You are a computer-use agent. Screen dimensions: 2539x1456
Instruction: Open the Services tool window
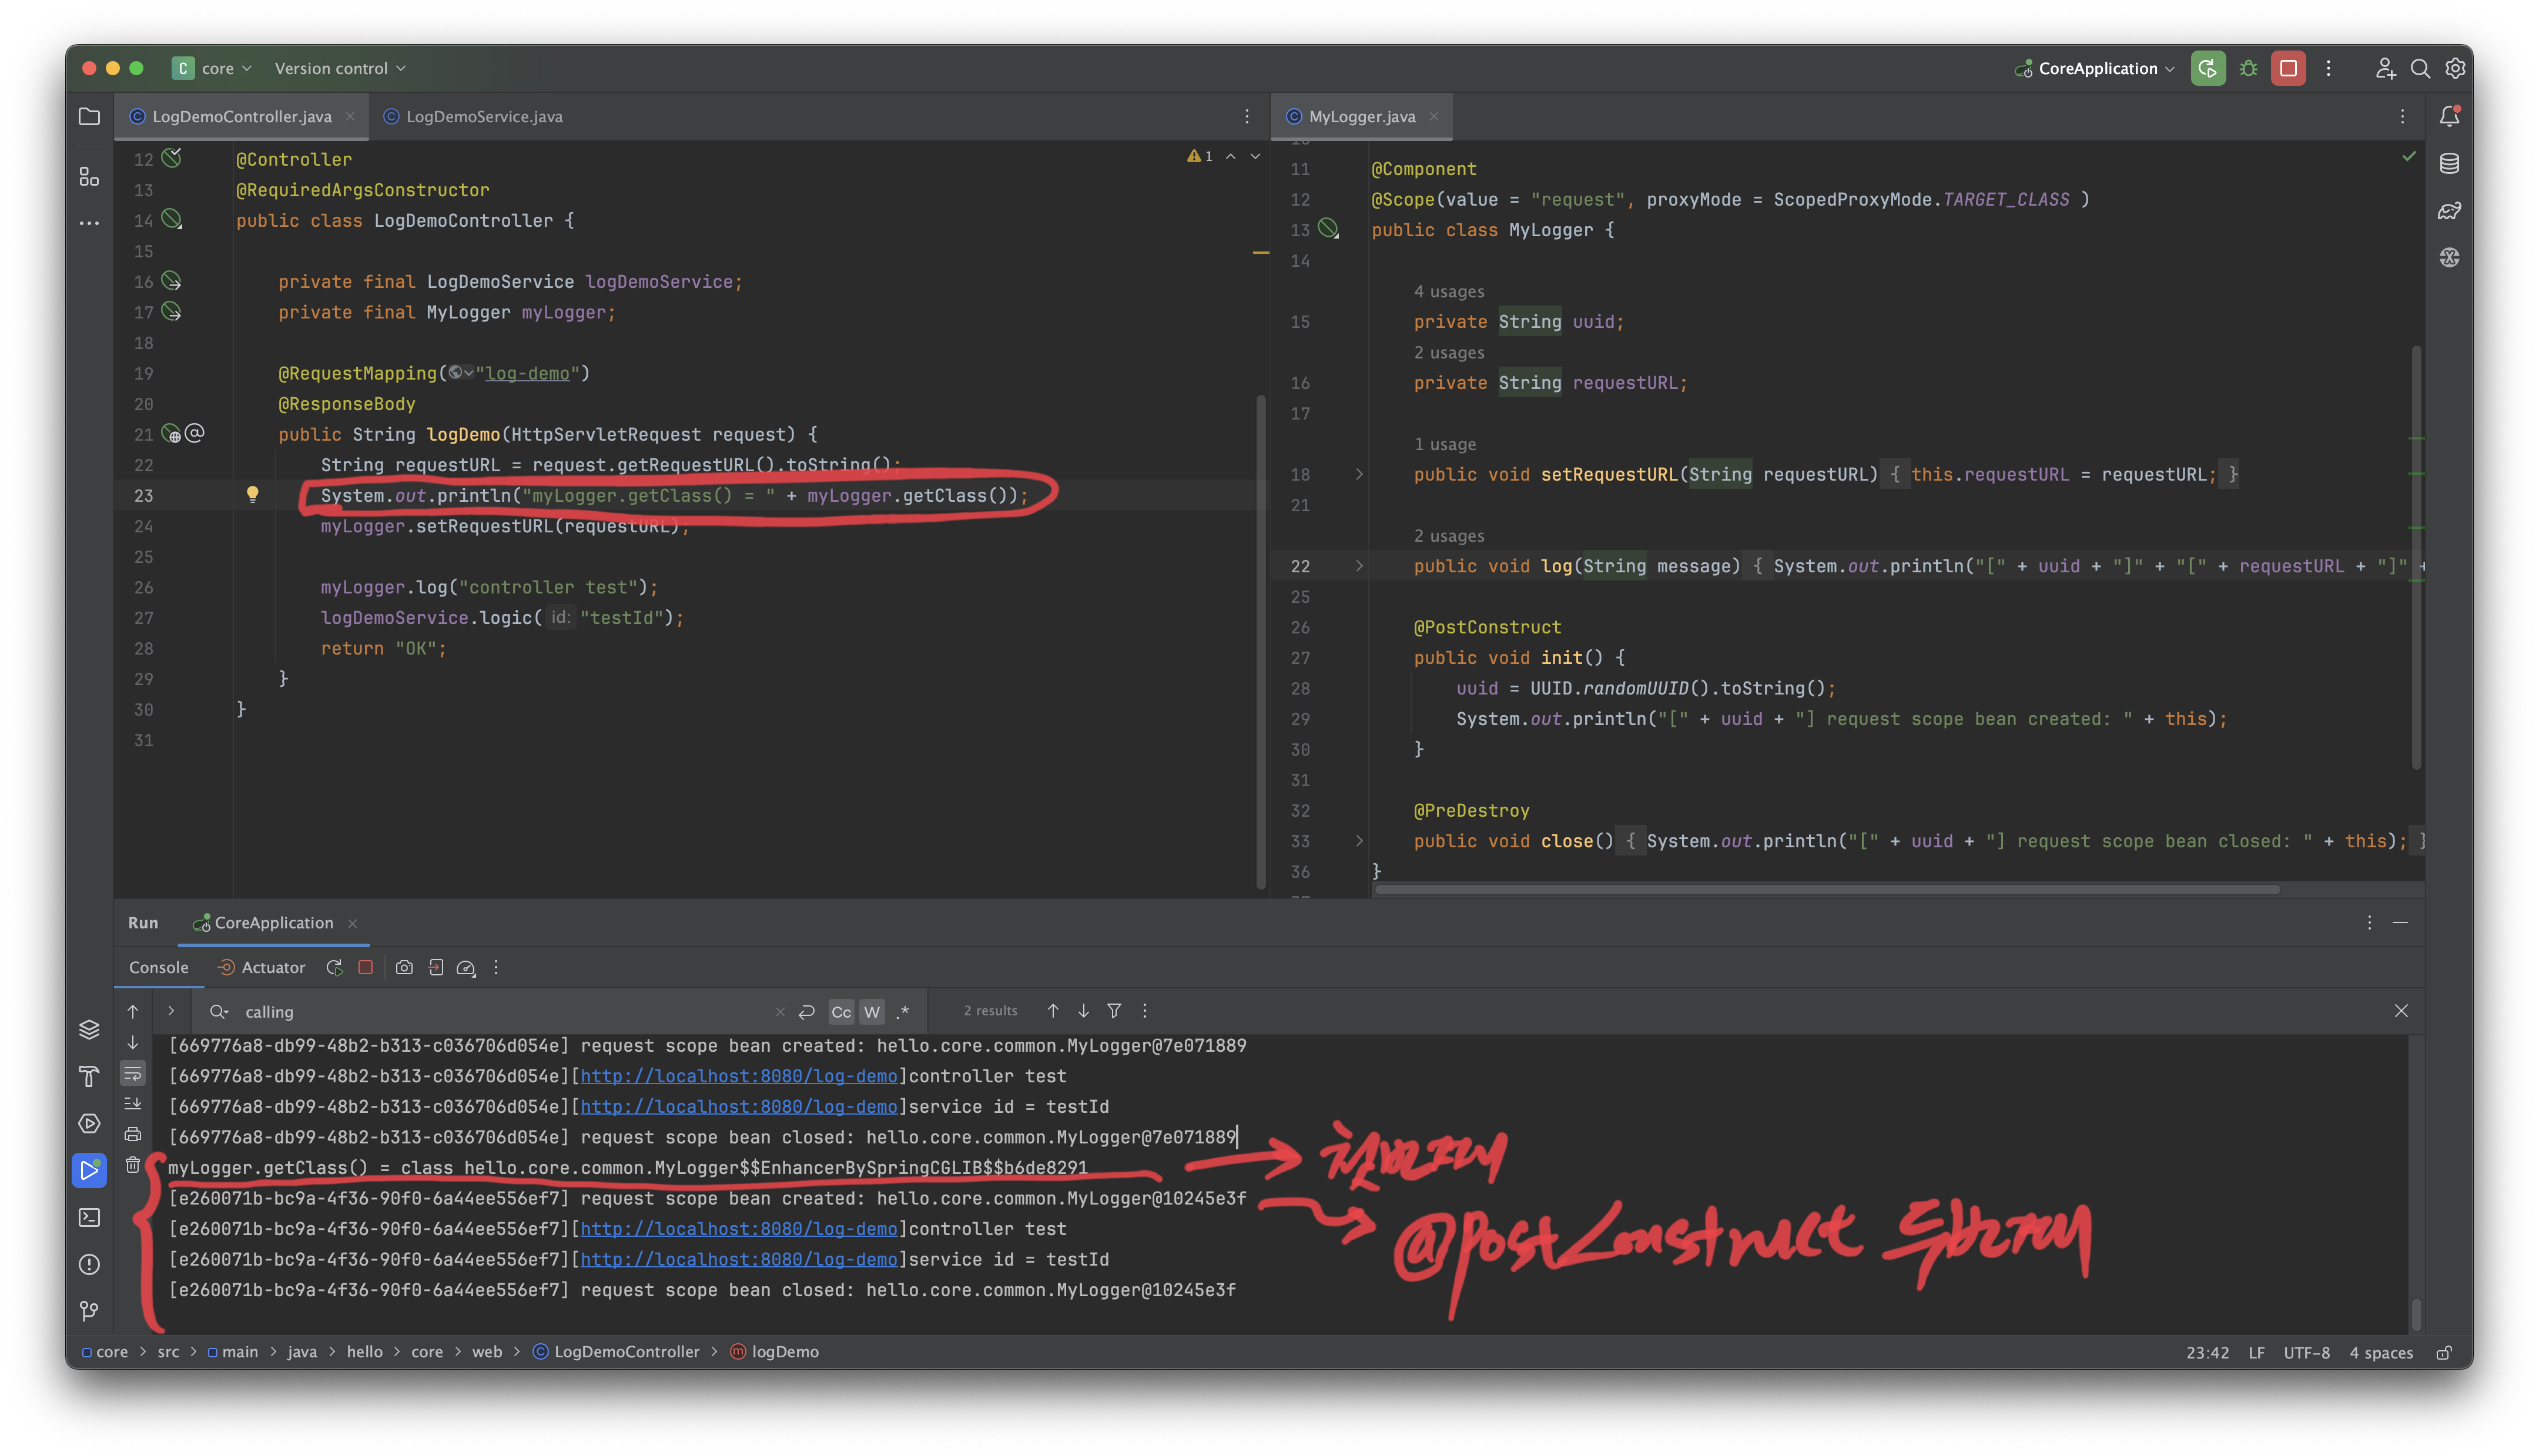89,1123
